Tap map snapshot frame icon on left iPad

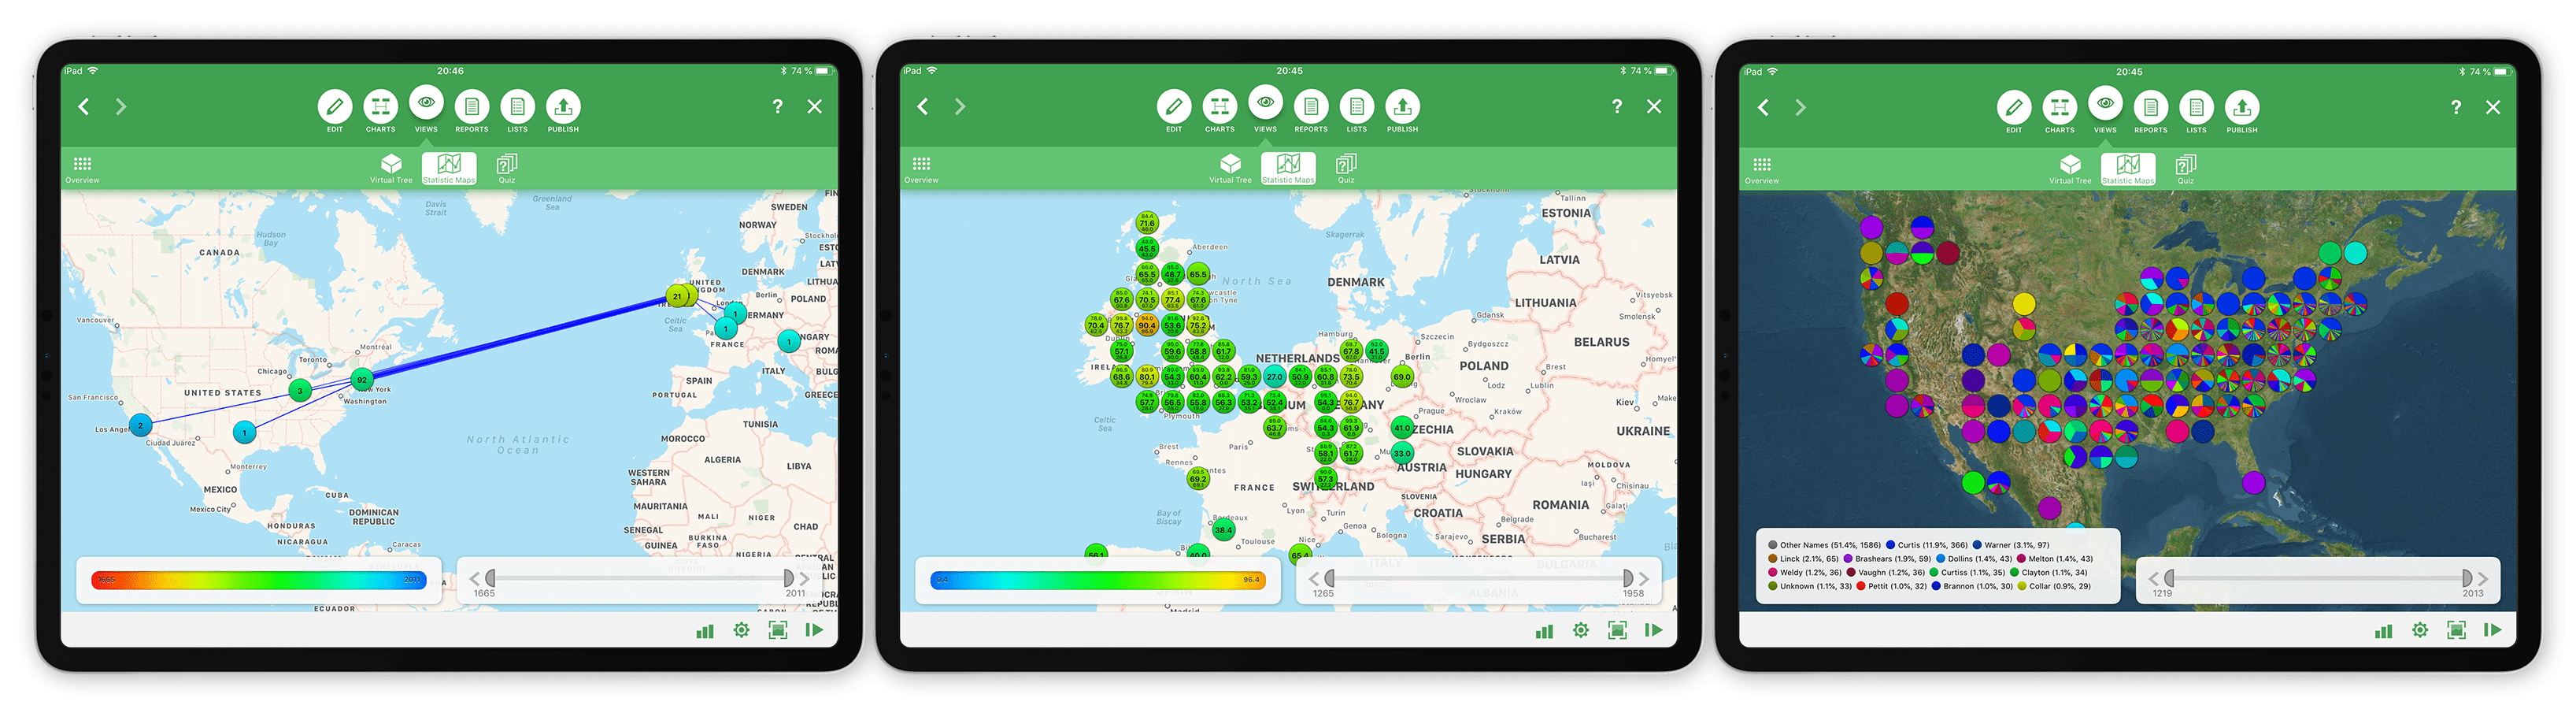pos(778,630)
